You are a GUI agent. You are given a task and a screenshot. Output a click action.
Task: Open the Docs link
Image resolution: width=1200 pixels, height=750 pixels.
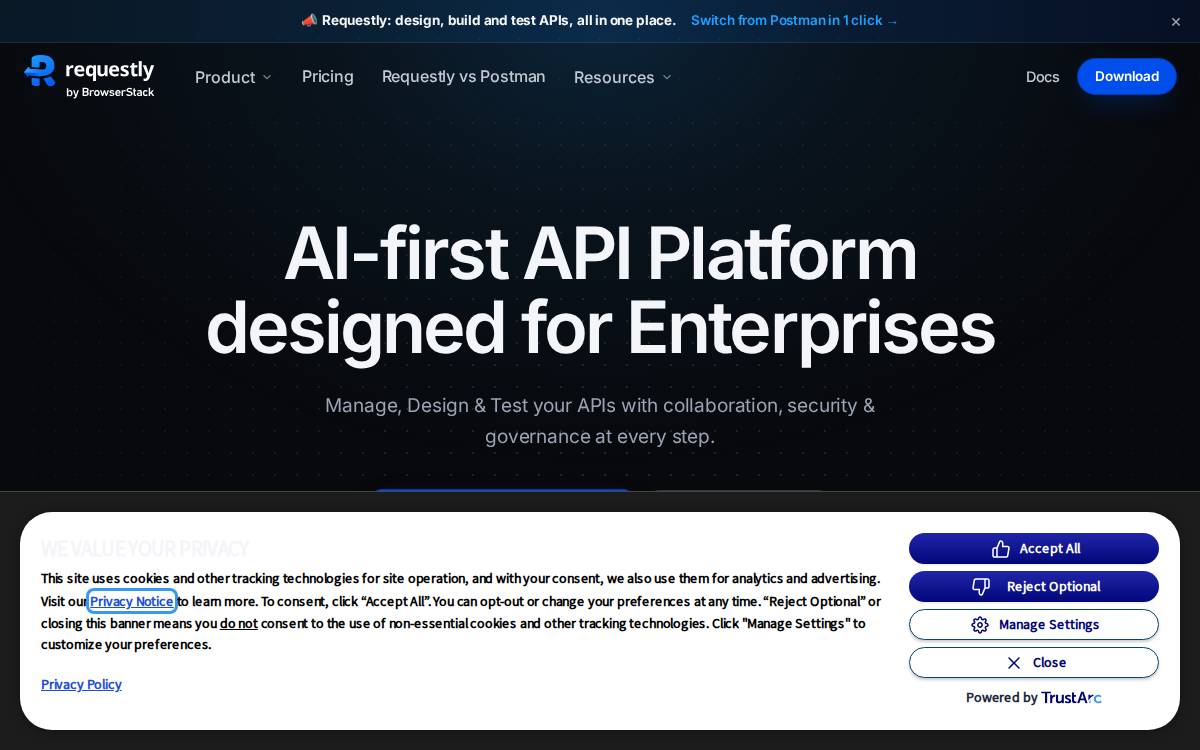pyautogui.click(x=1042, y=77)
